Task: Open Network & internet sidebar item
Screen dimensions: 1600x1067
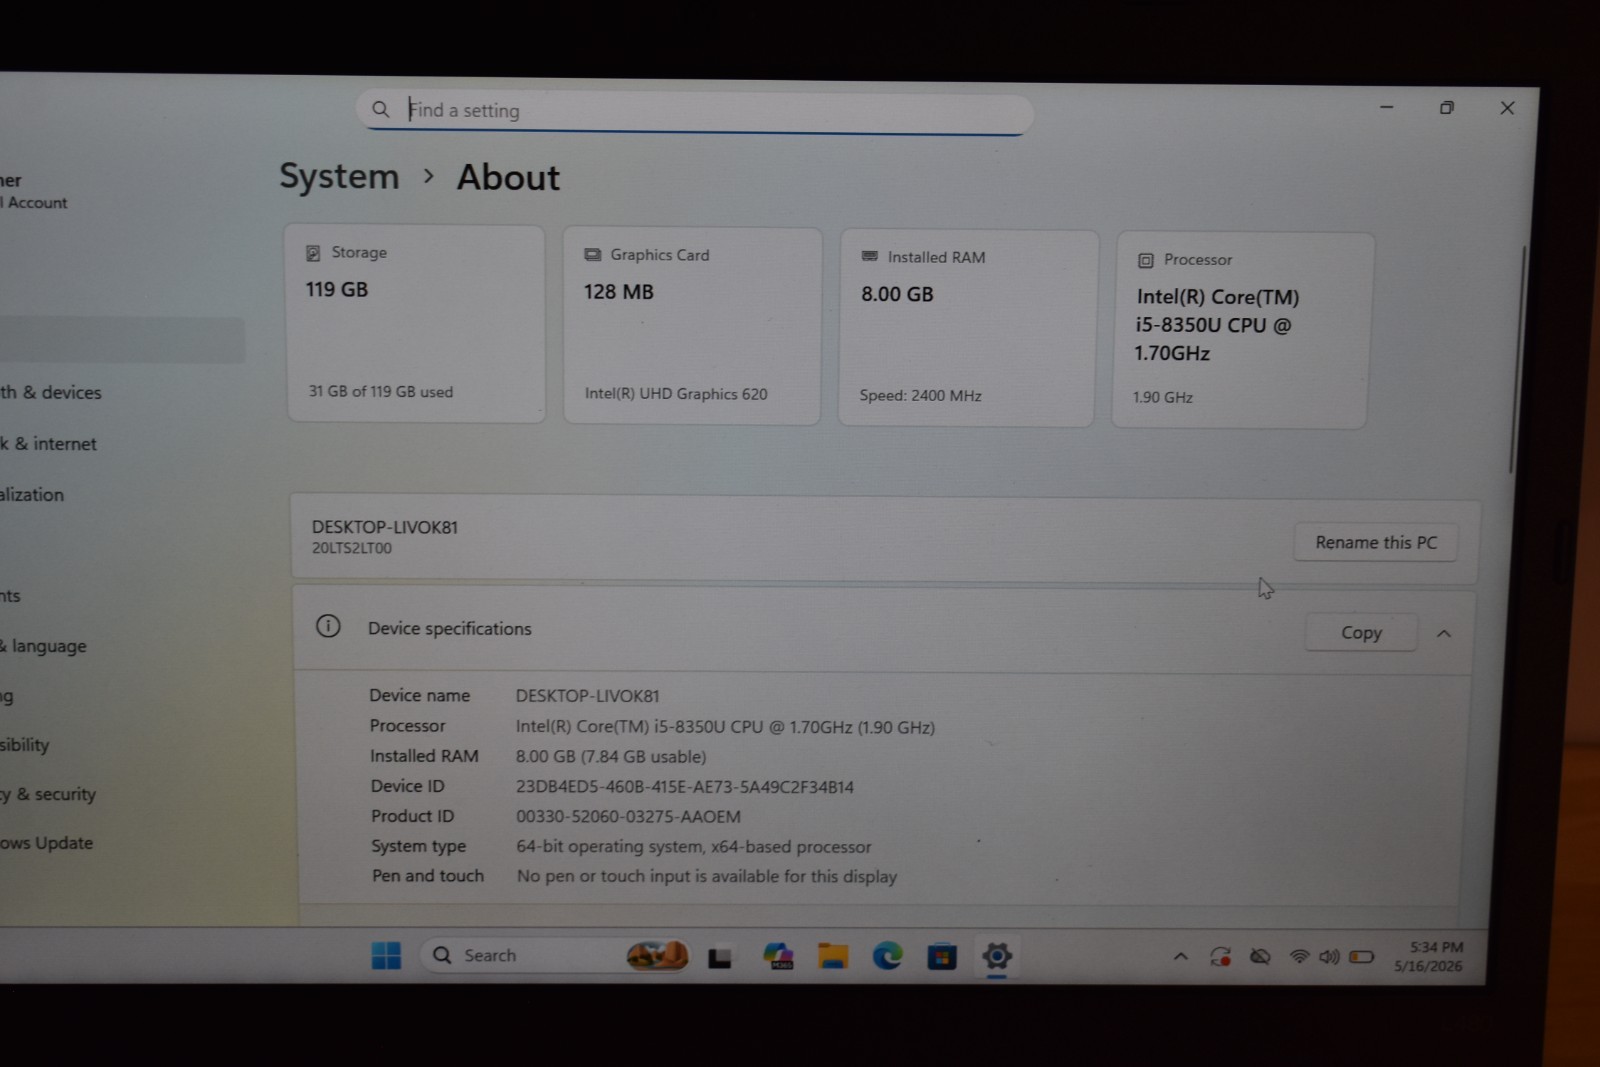Action: click(x=49, y=444)
